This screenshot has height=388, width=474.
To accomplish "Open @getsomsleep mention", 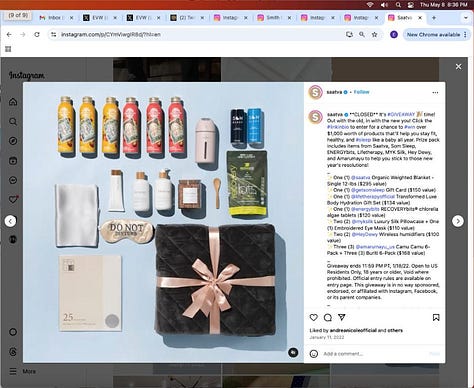I will point(368,190).
